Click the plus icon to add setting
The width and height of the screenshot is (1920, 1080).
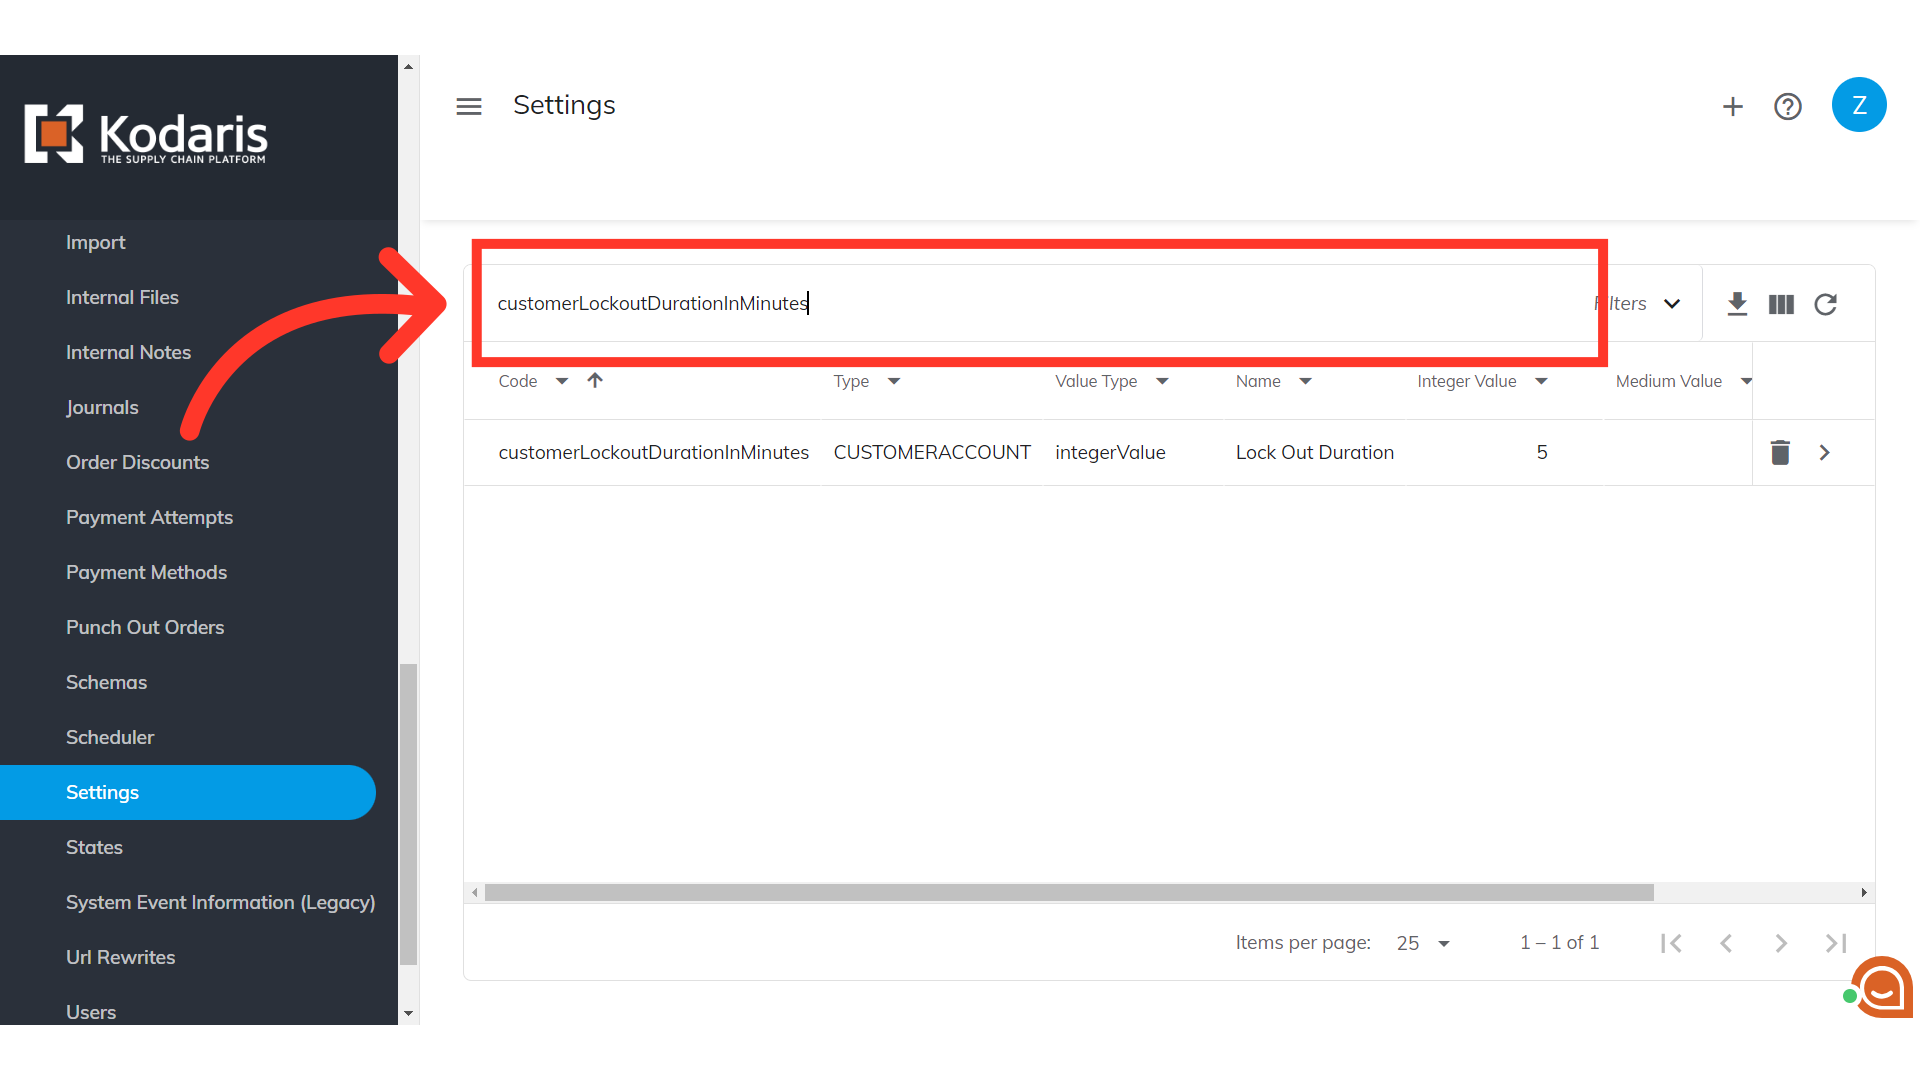click(1733, 106)
